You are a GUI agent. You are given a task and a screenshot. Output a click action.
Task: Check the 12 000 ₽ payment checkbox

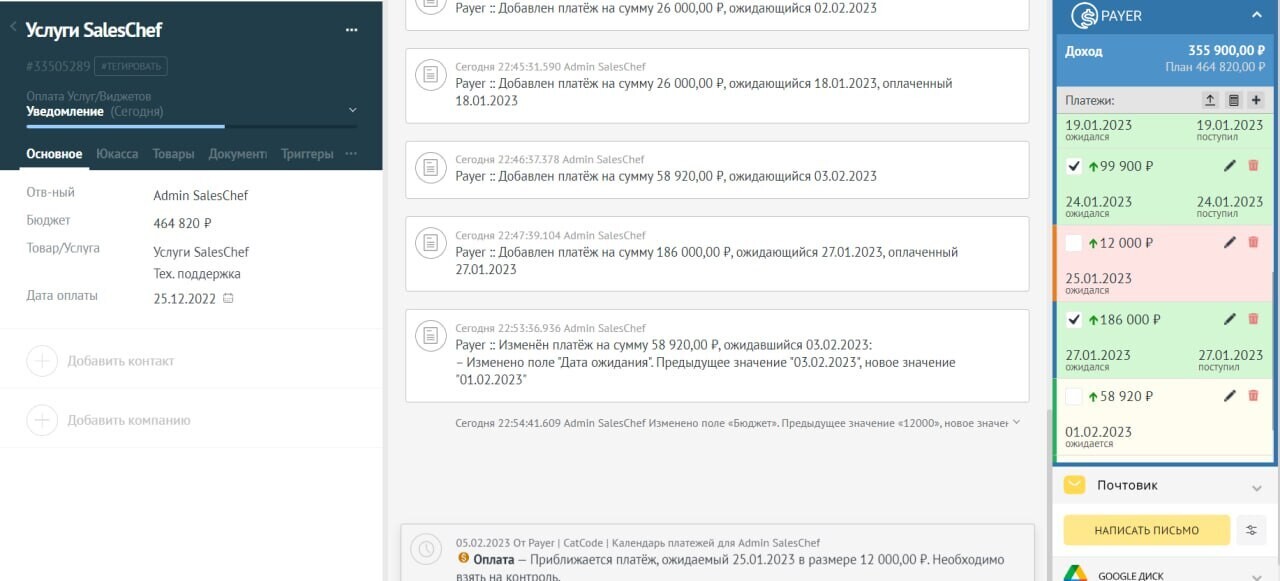pyautogui.click(x=1074, y=243)
